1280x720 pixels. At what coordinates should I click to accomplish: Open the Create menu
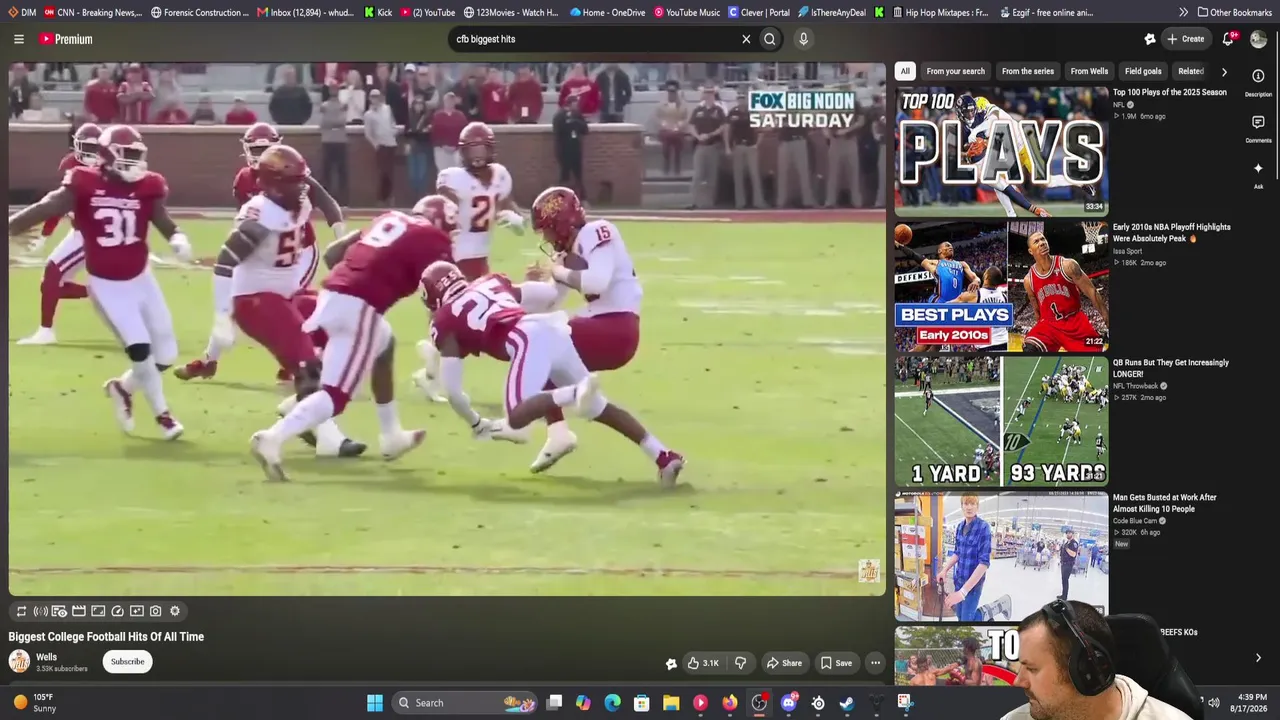click(x=1185, y=39)
